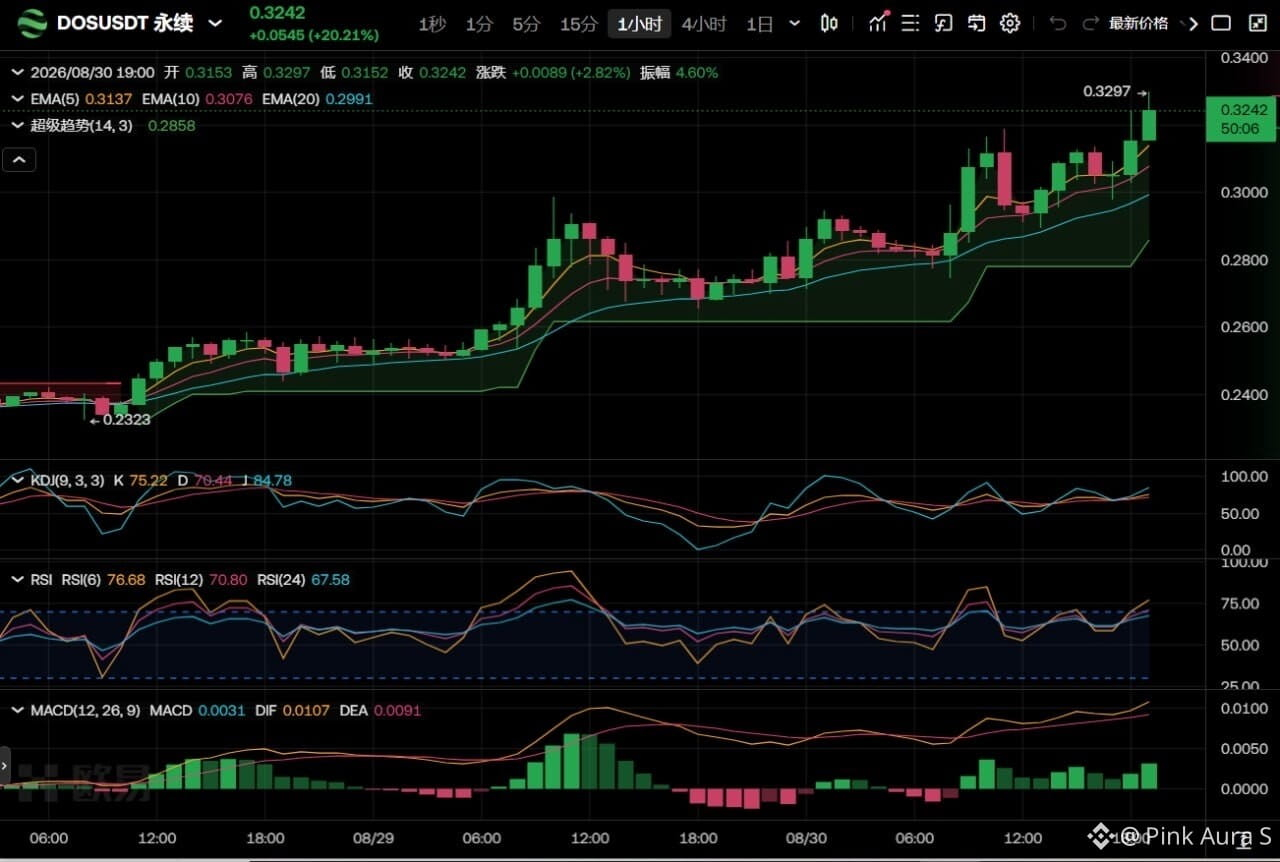1280x862 pixels.
Task: Switch to the 4小时 timeframe
Action: point(704,24)
